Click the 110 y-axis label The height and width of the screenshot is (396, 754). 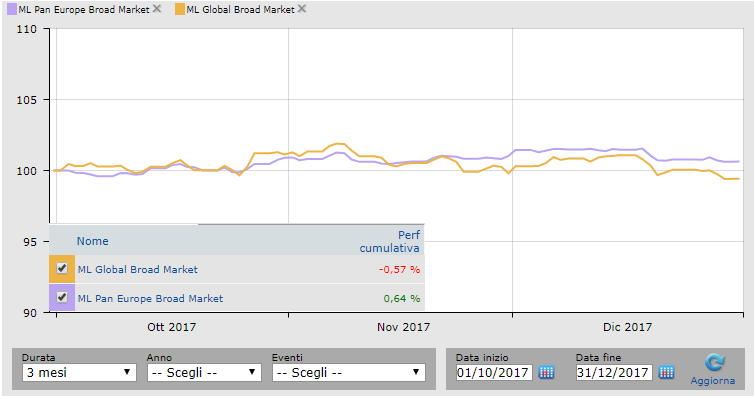[26, 29]
